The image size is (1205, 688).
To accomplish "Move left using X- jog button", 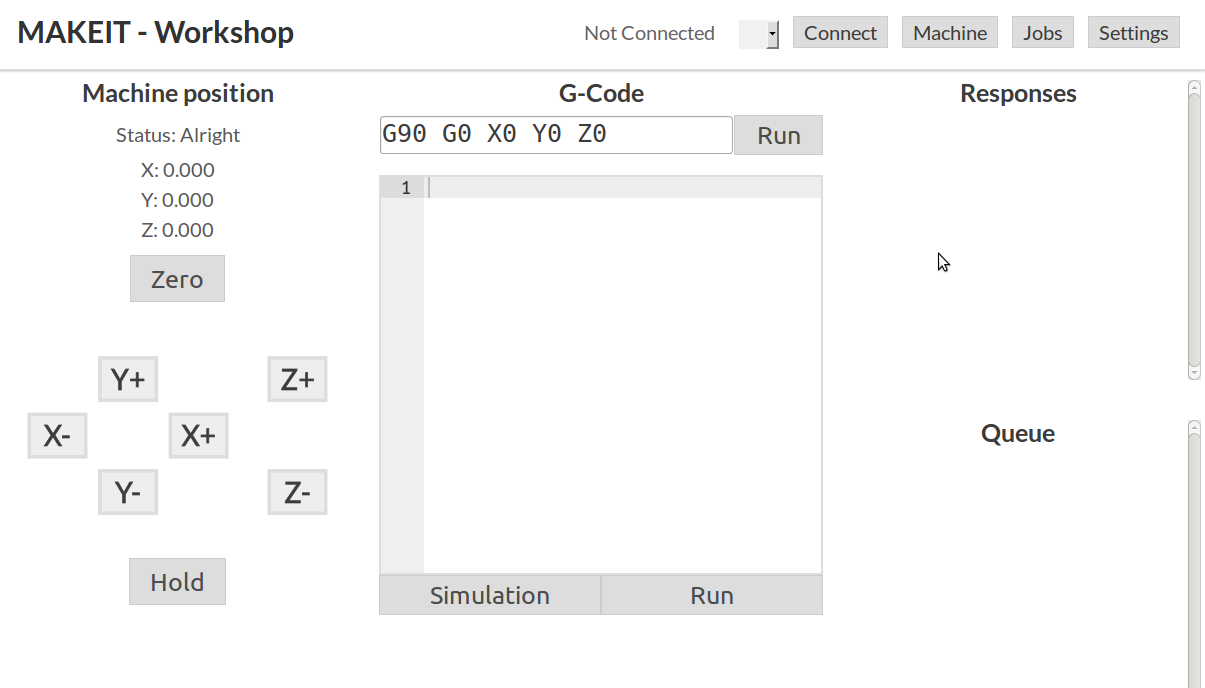I will tap(57, 436).
